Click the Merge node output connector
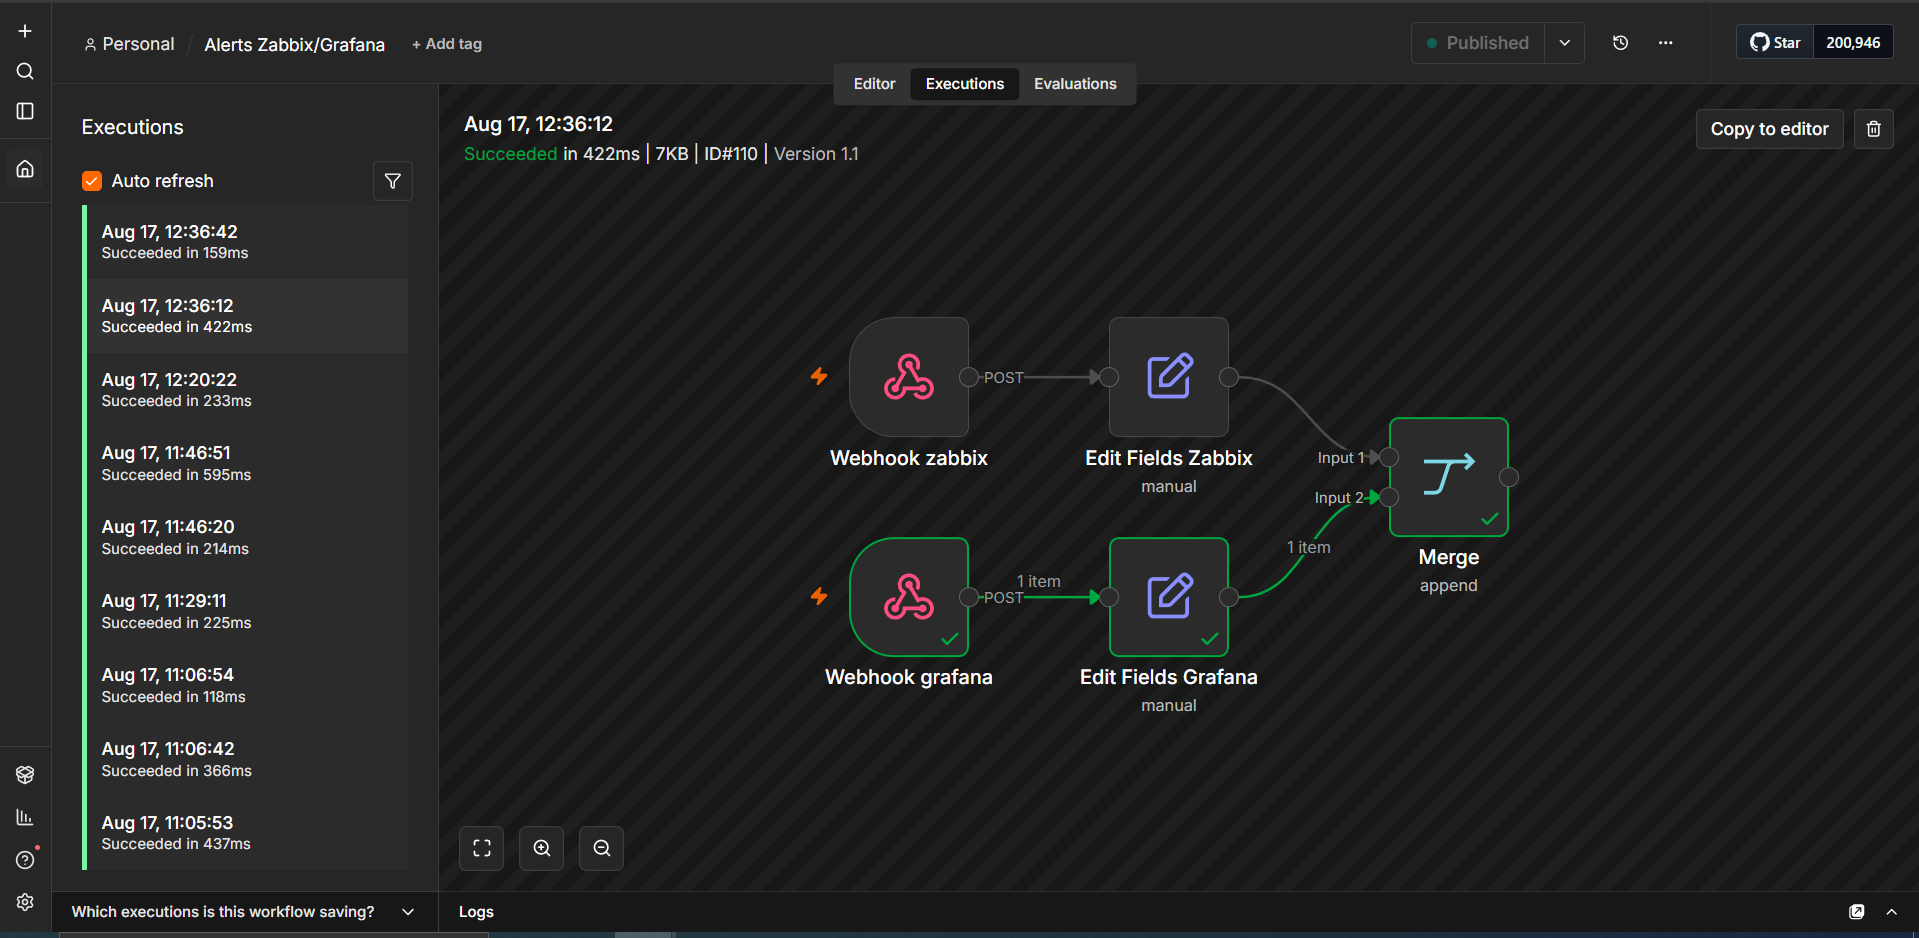 click(x=1509, y=477)
